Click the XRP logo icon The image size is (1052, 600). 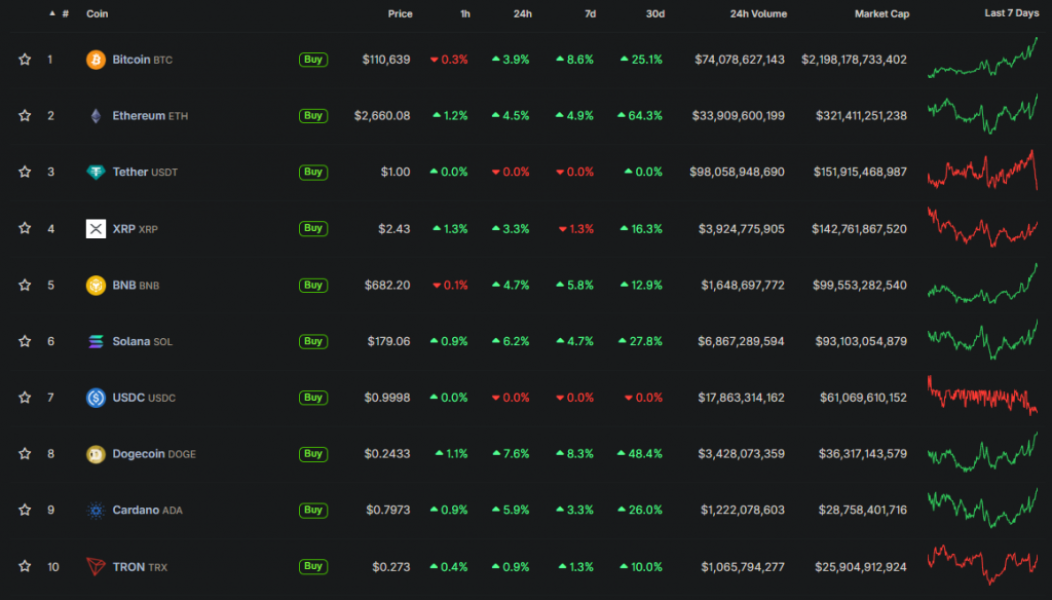[x=95, y=229]
